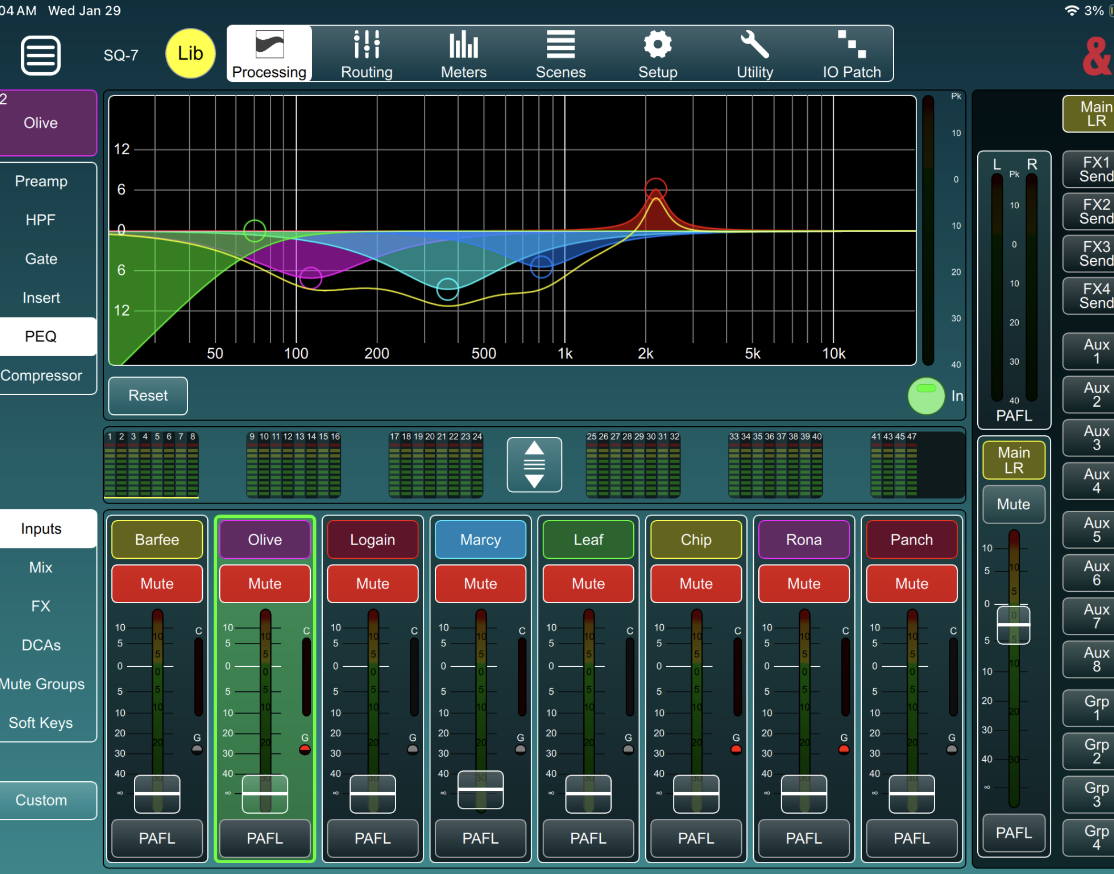This screenshot has height=874, width=1114.
Task: Open HPF processing section
Action: tap(40, 220)
